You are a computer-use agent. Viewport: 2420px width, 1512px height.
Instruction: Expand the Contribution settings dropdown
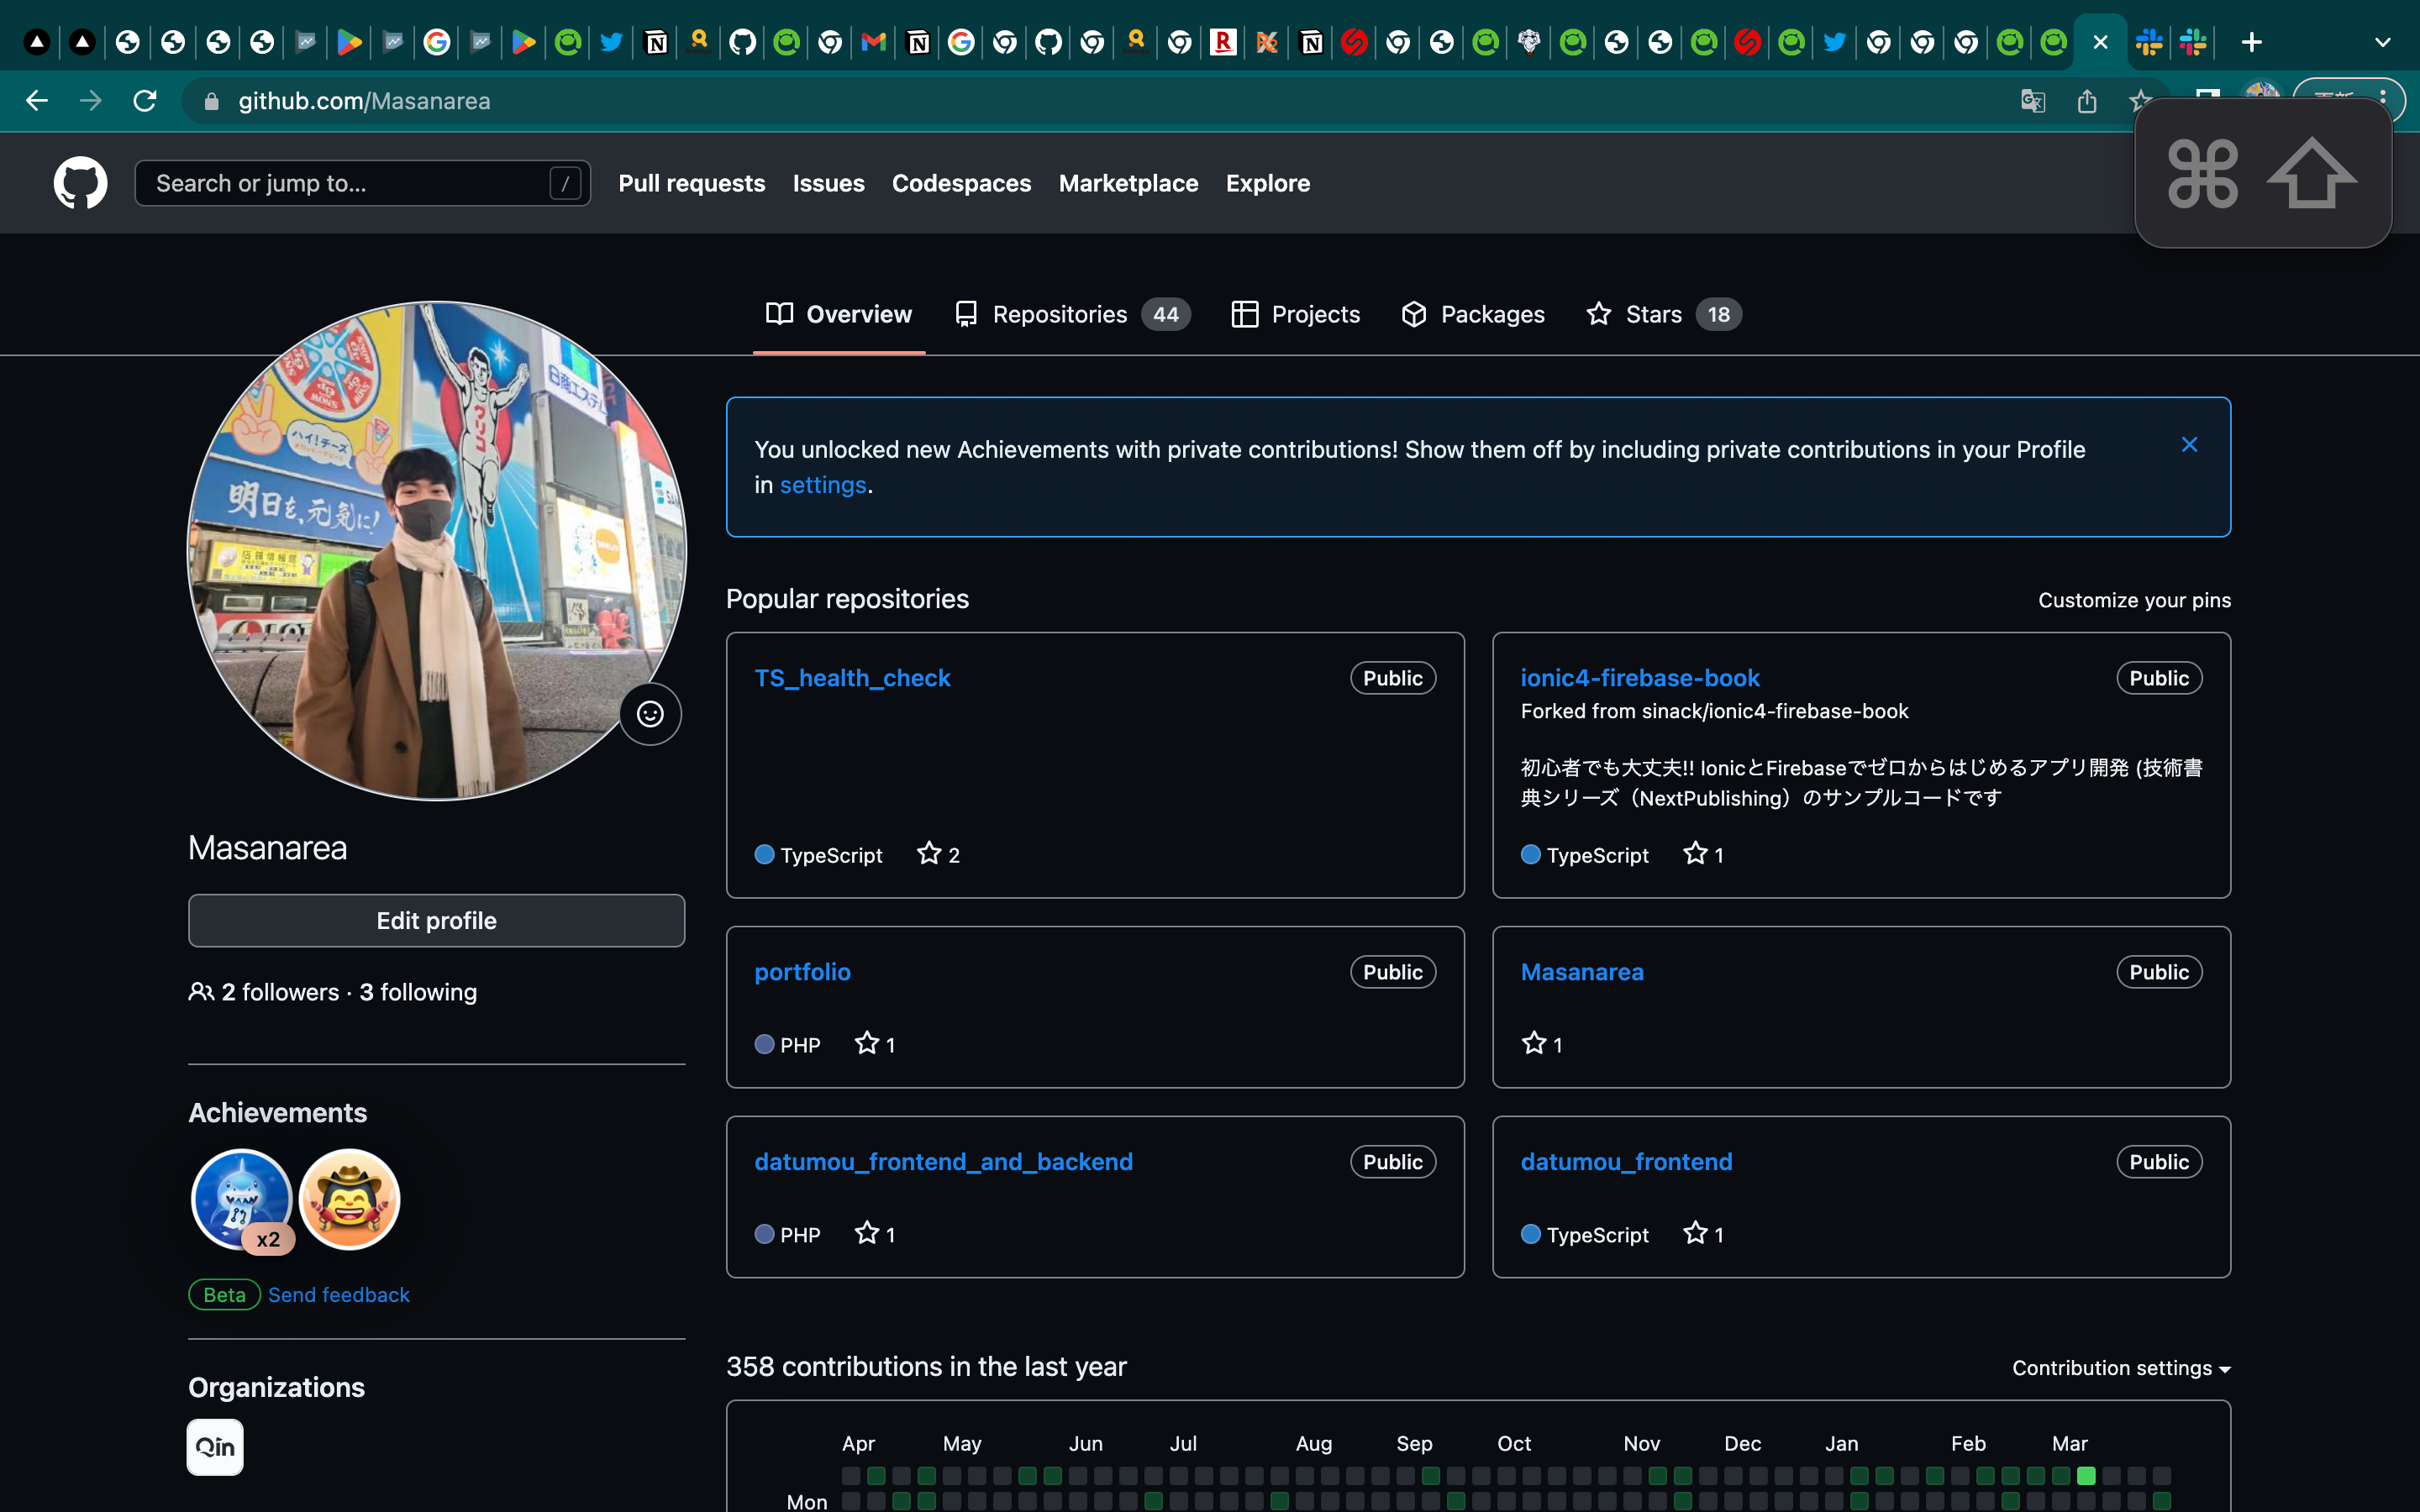[x=2121, y=1367]
